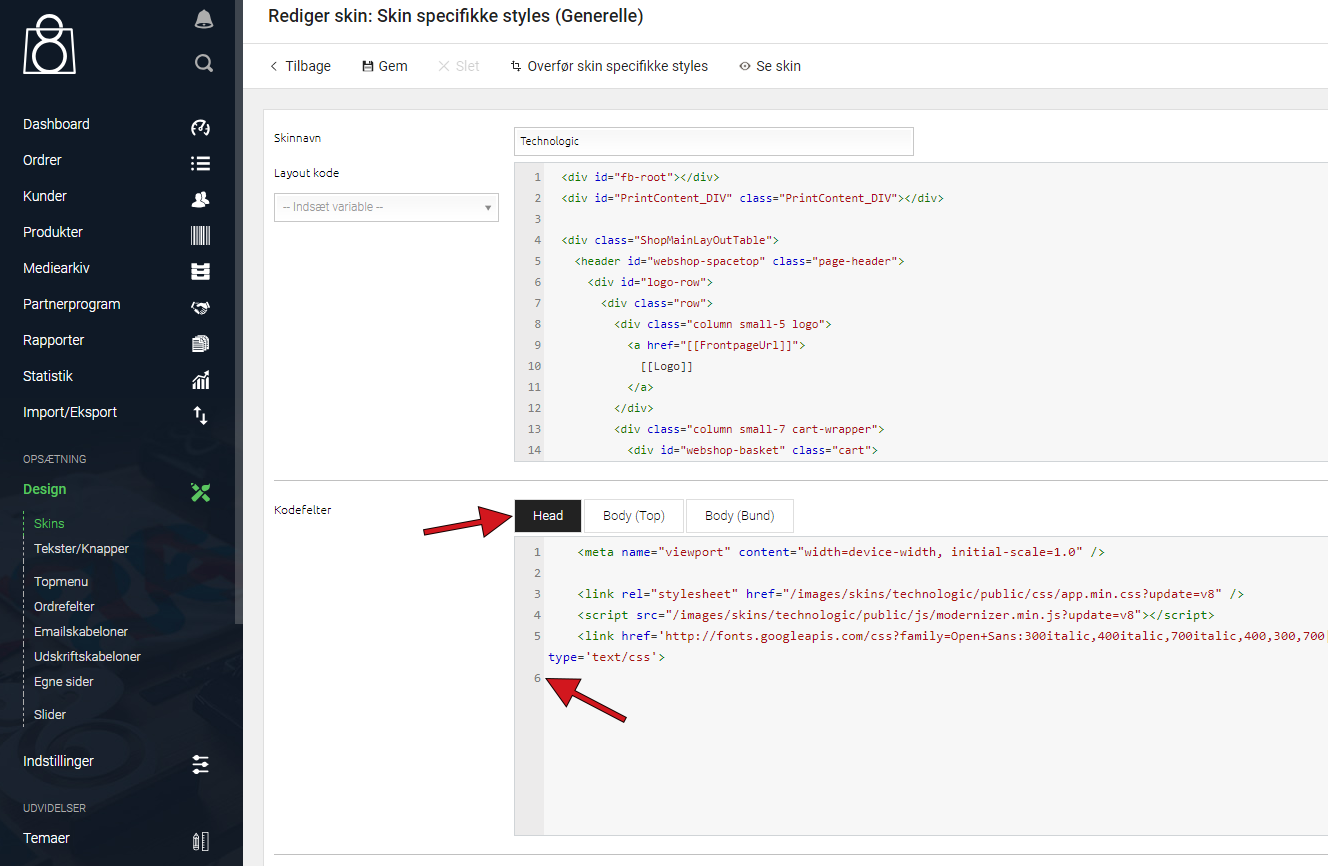
Task: Go back using the Tilbage button
Action: pyautogui.click(x=300, y=66)
